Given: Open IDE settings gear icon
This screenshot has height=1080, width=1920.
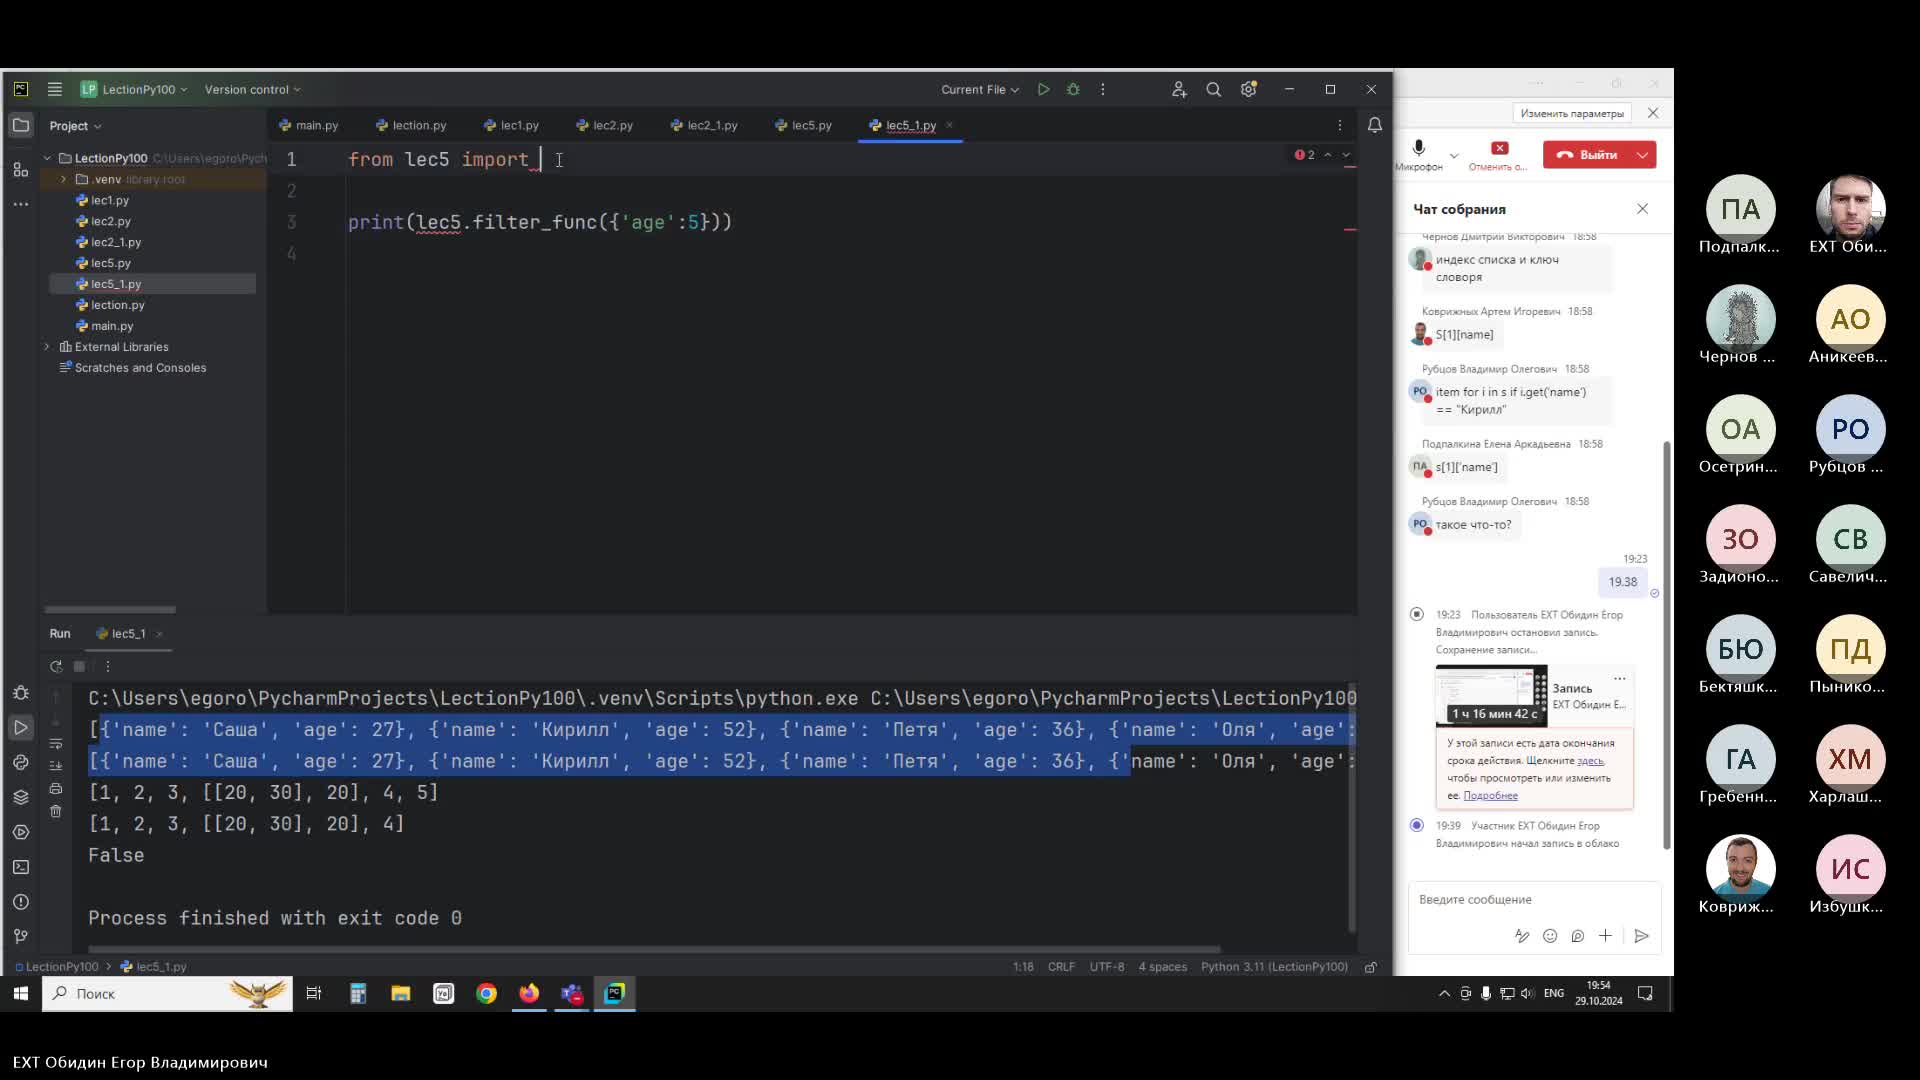Looking at the screenshot, I should (1249, 89).
